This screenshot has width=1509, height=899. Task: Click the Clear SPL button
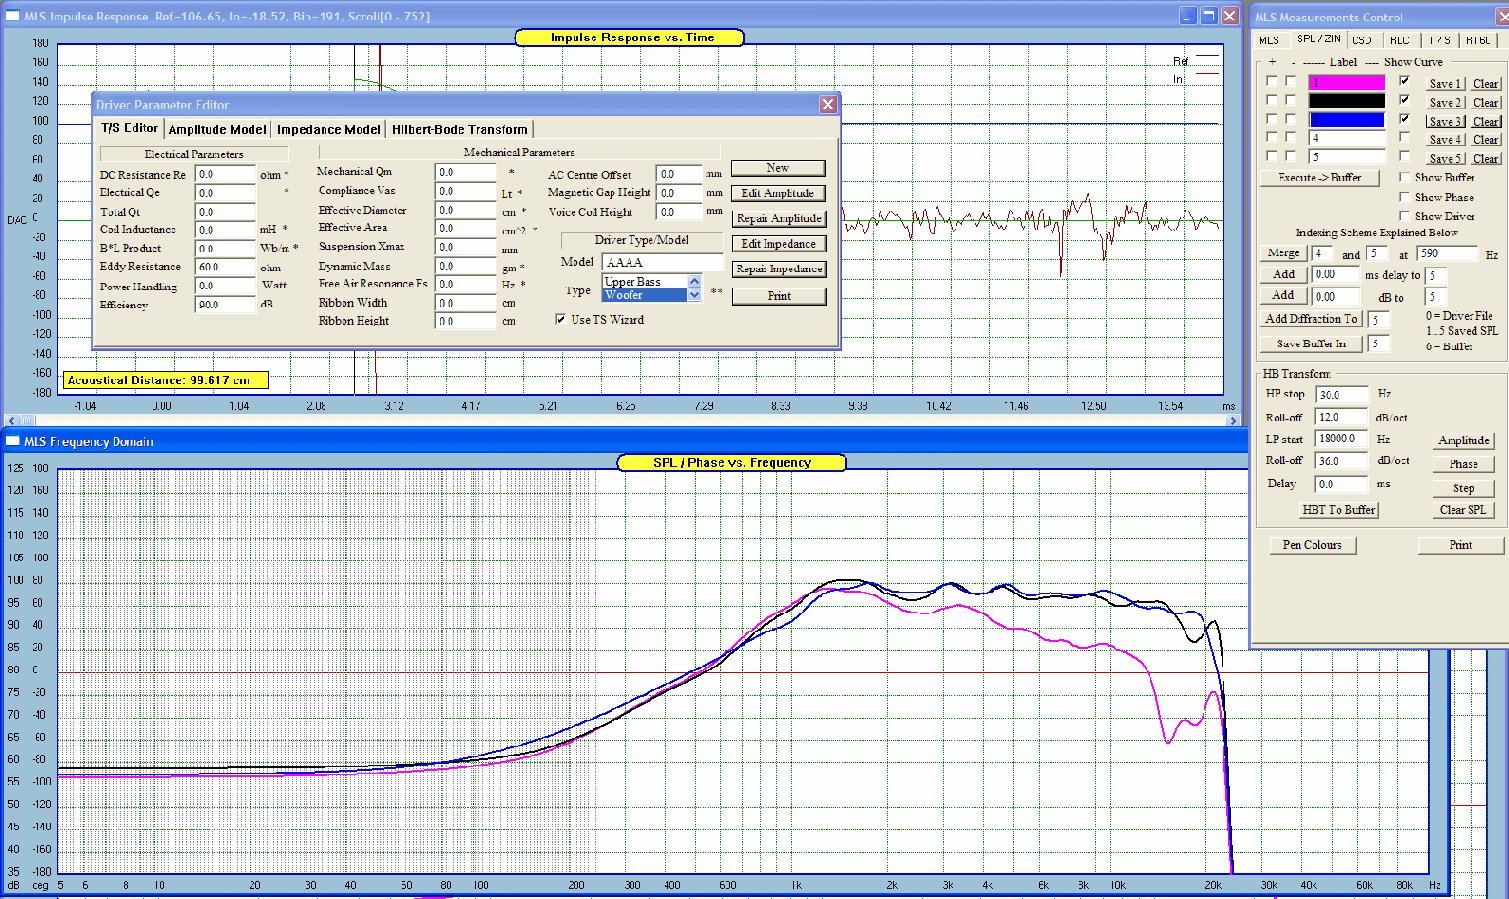pos(1464,510)
